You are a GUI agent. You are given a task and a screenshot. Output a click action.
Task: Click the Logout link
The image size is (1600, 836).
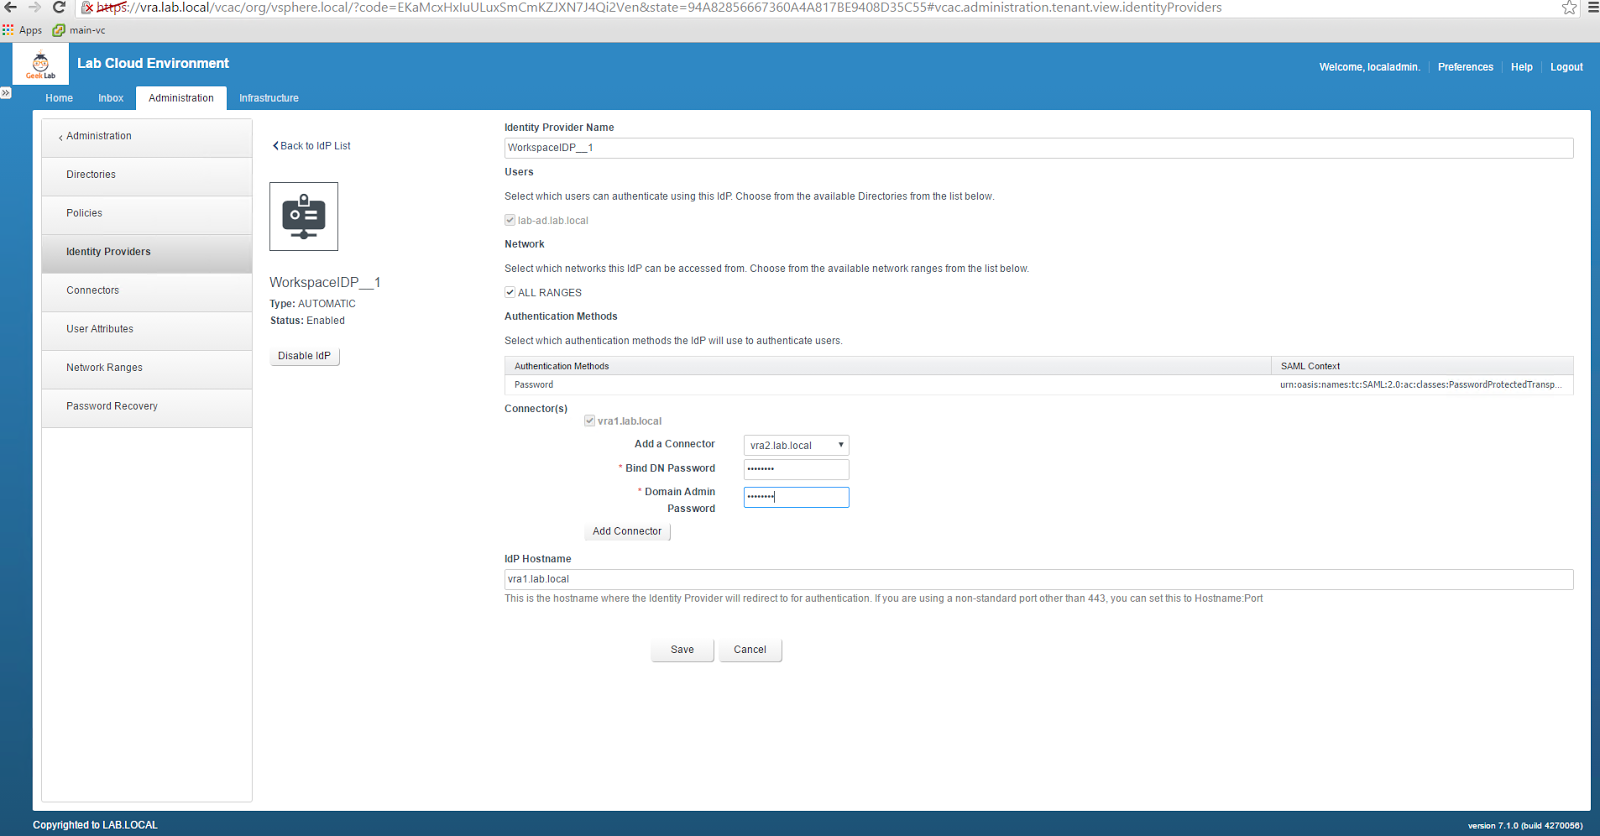1566,67
